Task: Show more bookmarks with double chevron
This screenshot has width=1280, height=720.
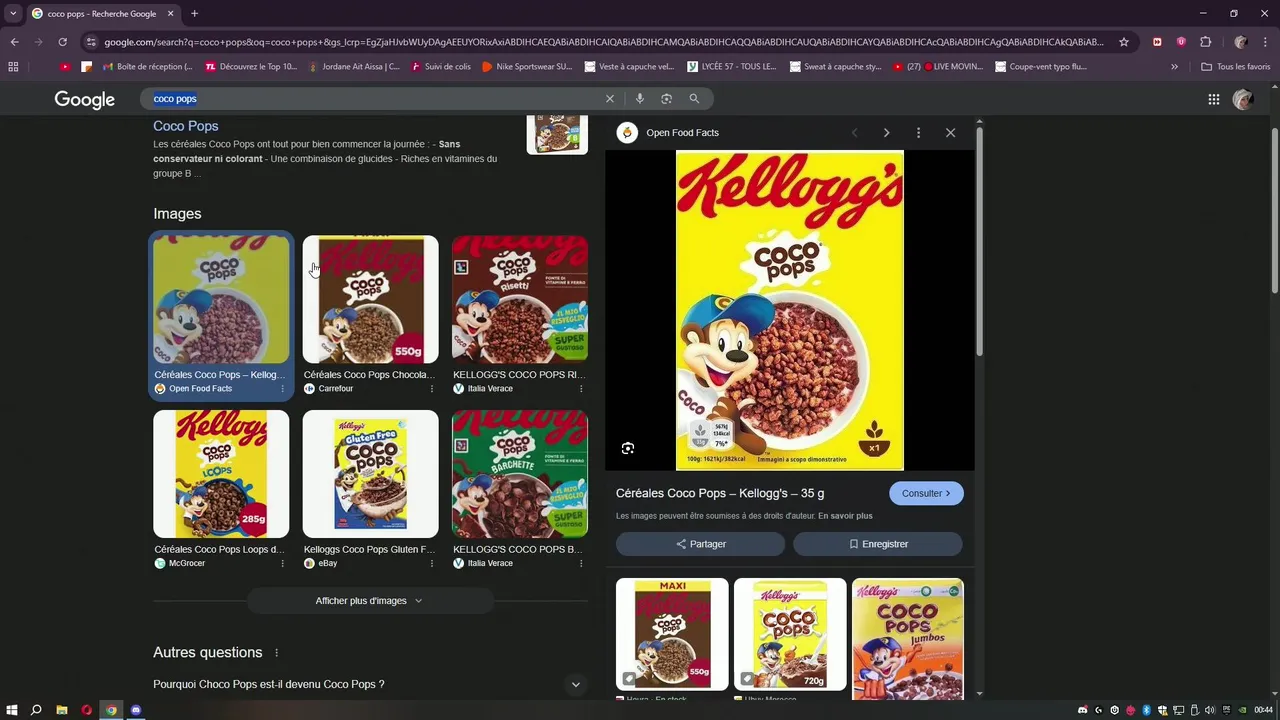Action: pyautogui.click(x=1174, y=67)
